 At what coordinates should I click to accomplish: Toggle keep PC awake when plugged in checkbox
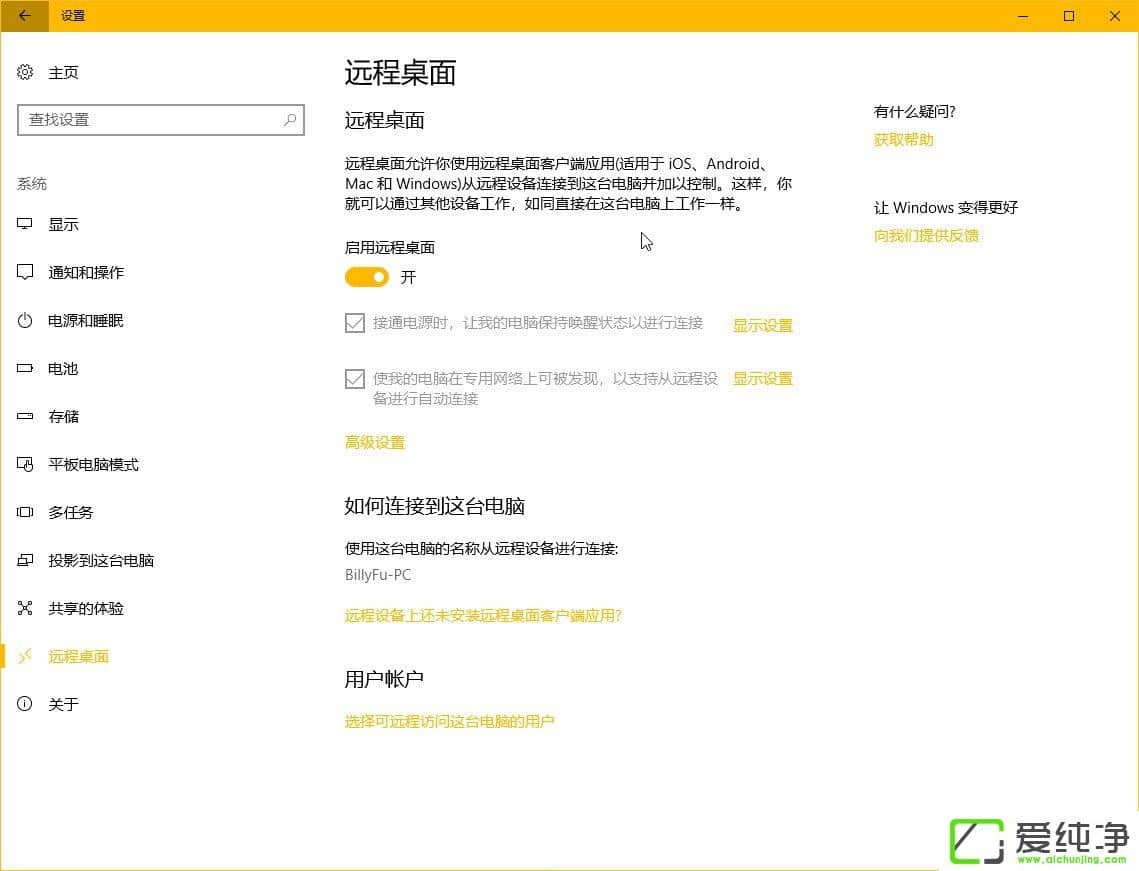[x=354, y=323]
